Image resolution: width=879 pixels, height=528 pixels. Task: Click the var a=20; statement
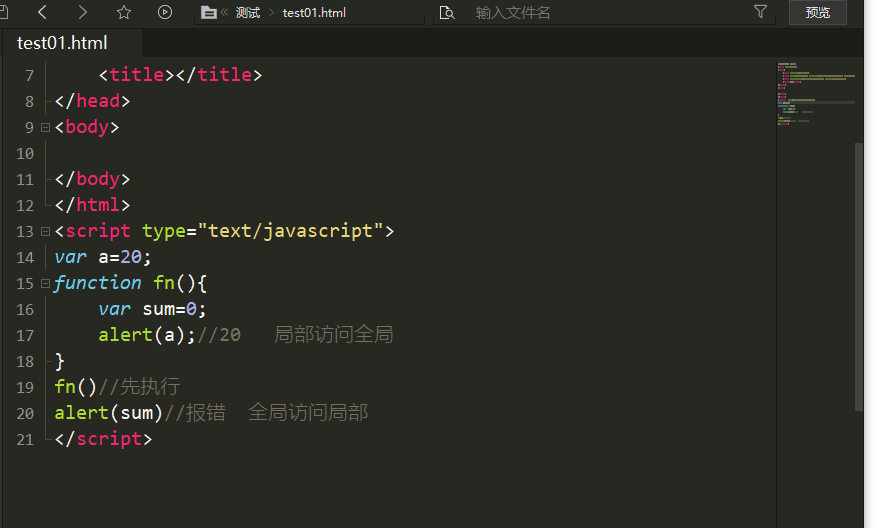(103, 257)
